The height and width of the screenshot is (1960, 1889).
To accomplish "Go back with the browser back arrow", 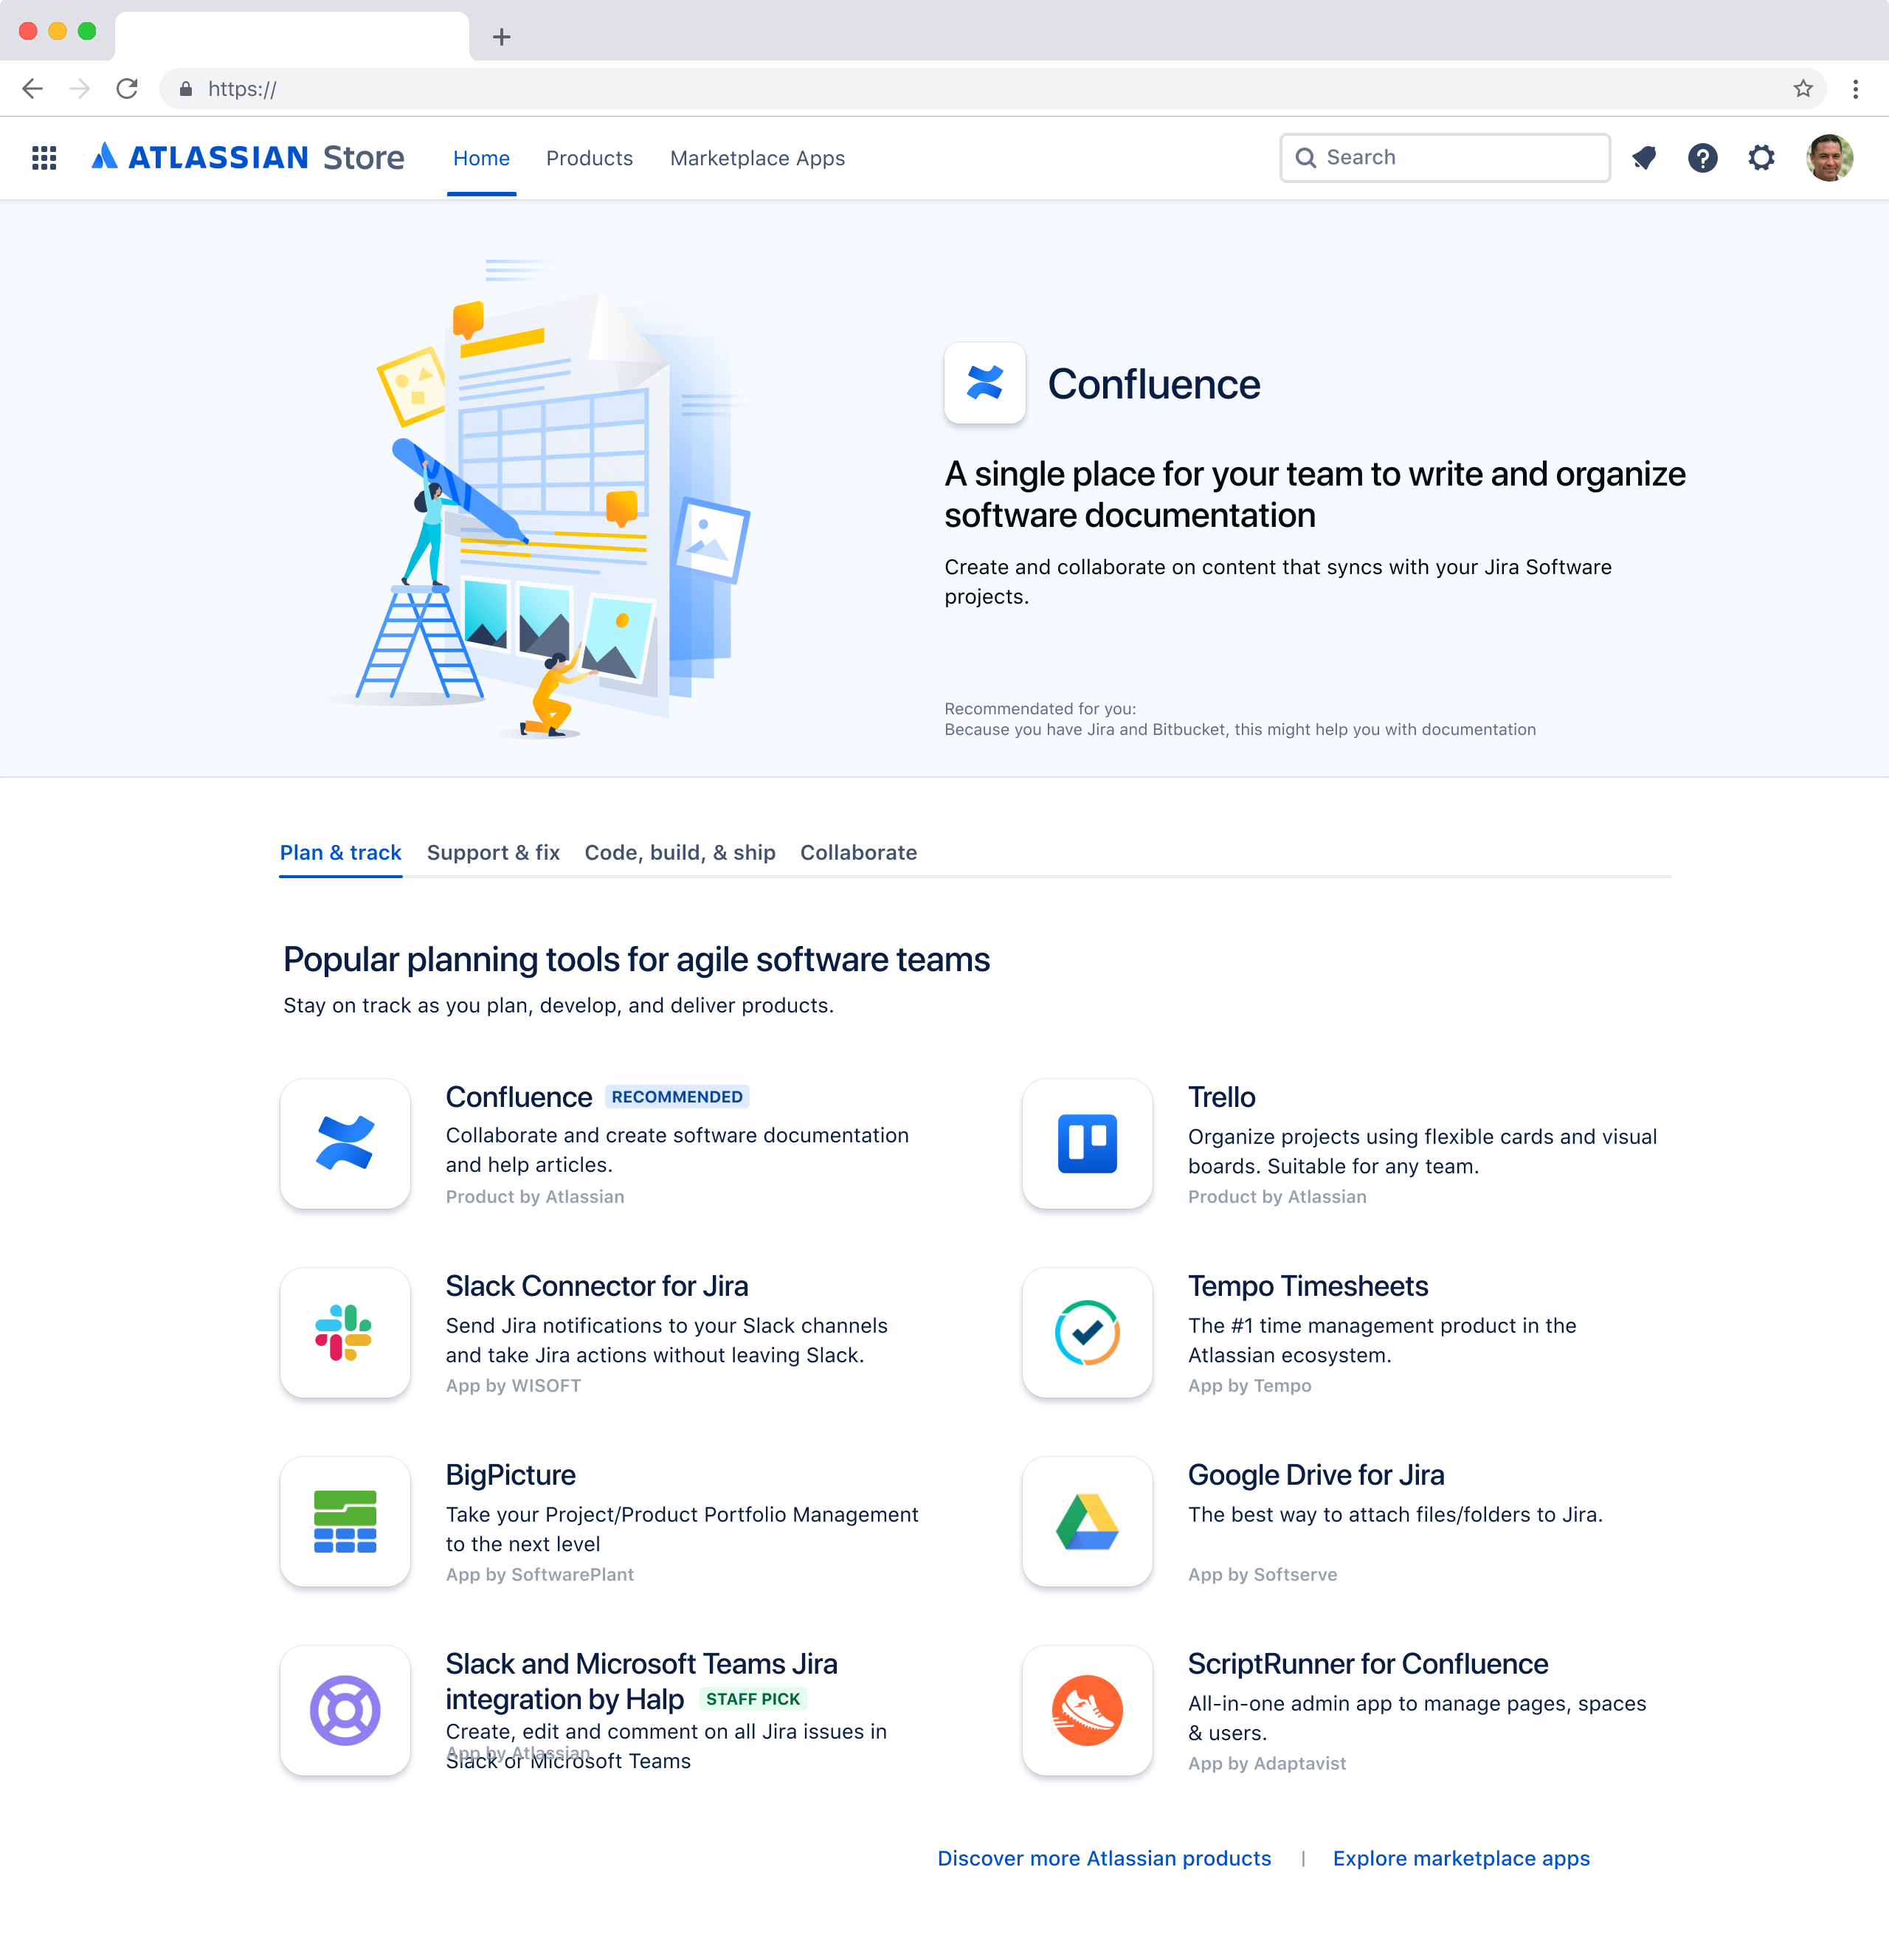I will click(32, 89).
